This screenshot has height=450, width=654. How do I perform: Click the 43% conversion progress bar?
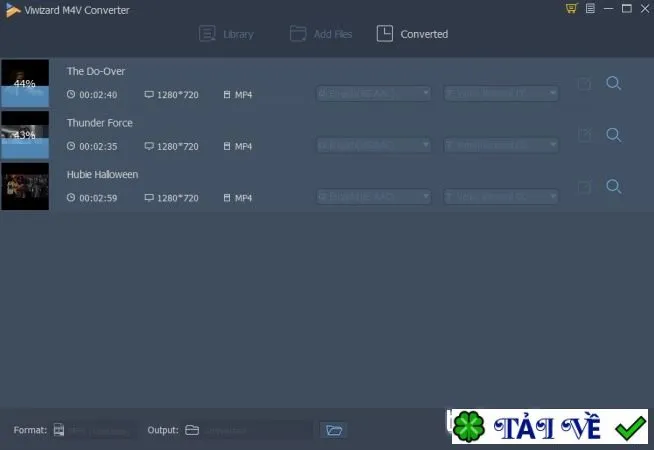click(25, 148)
